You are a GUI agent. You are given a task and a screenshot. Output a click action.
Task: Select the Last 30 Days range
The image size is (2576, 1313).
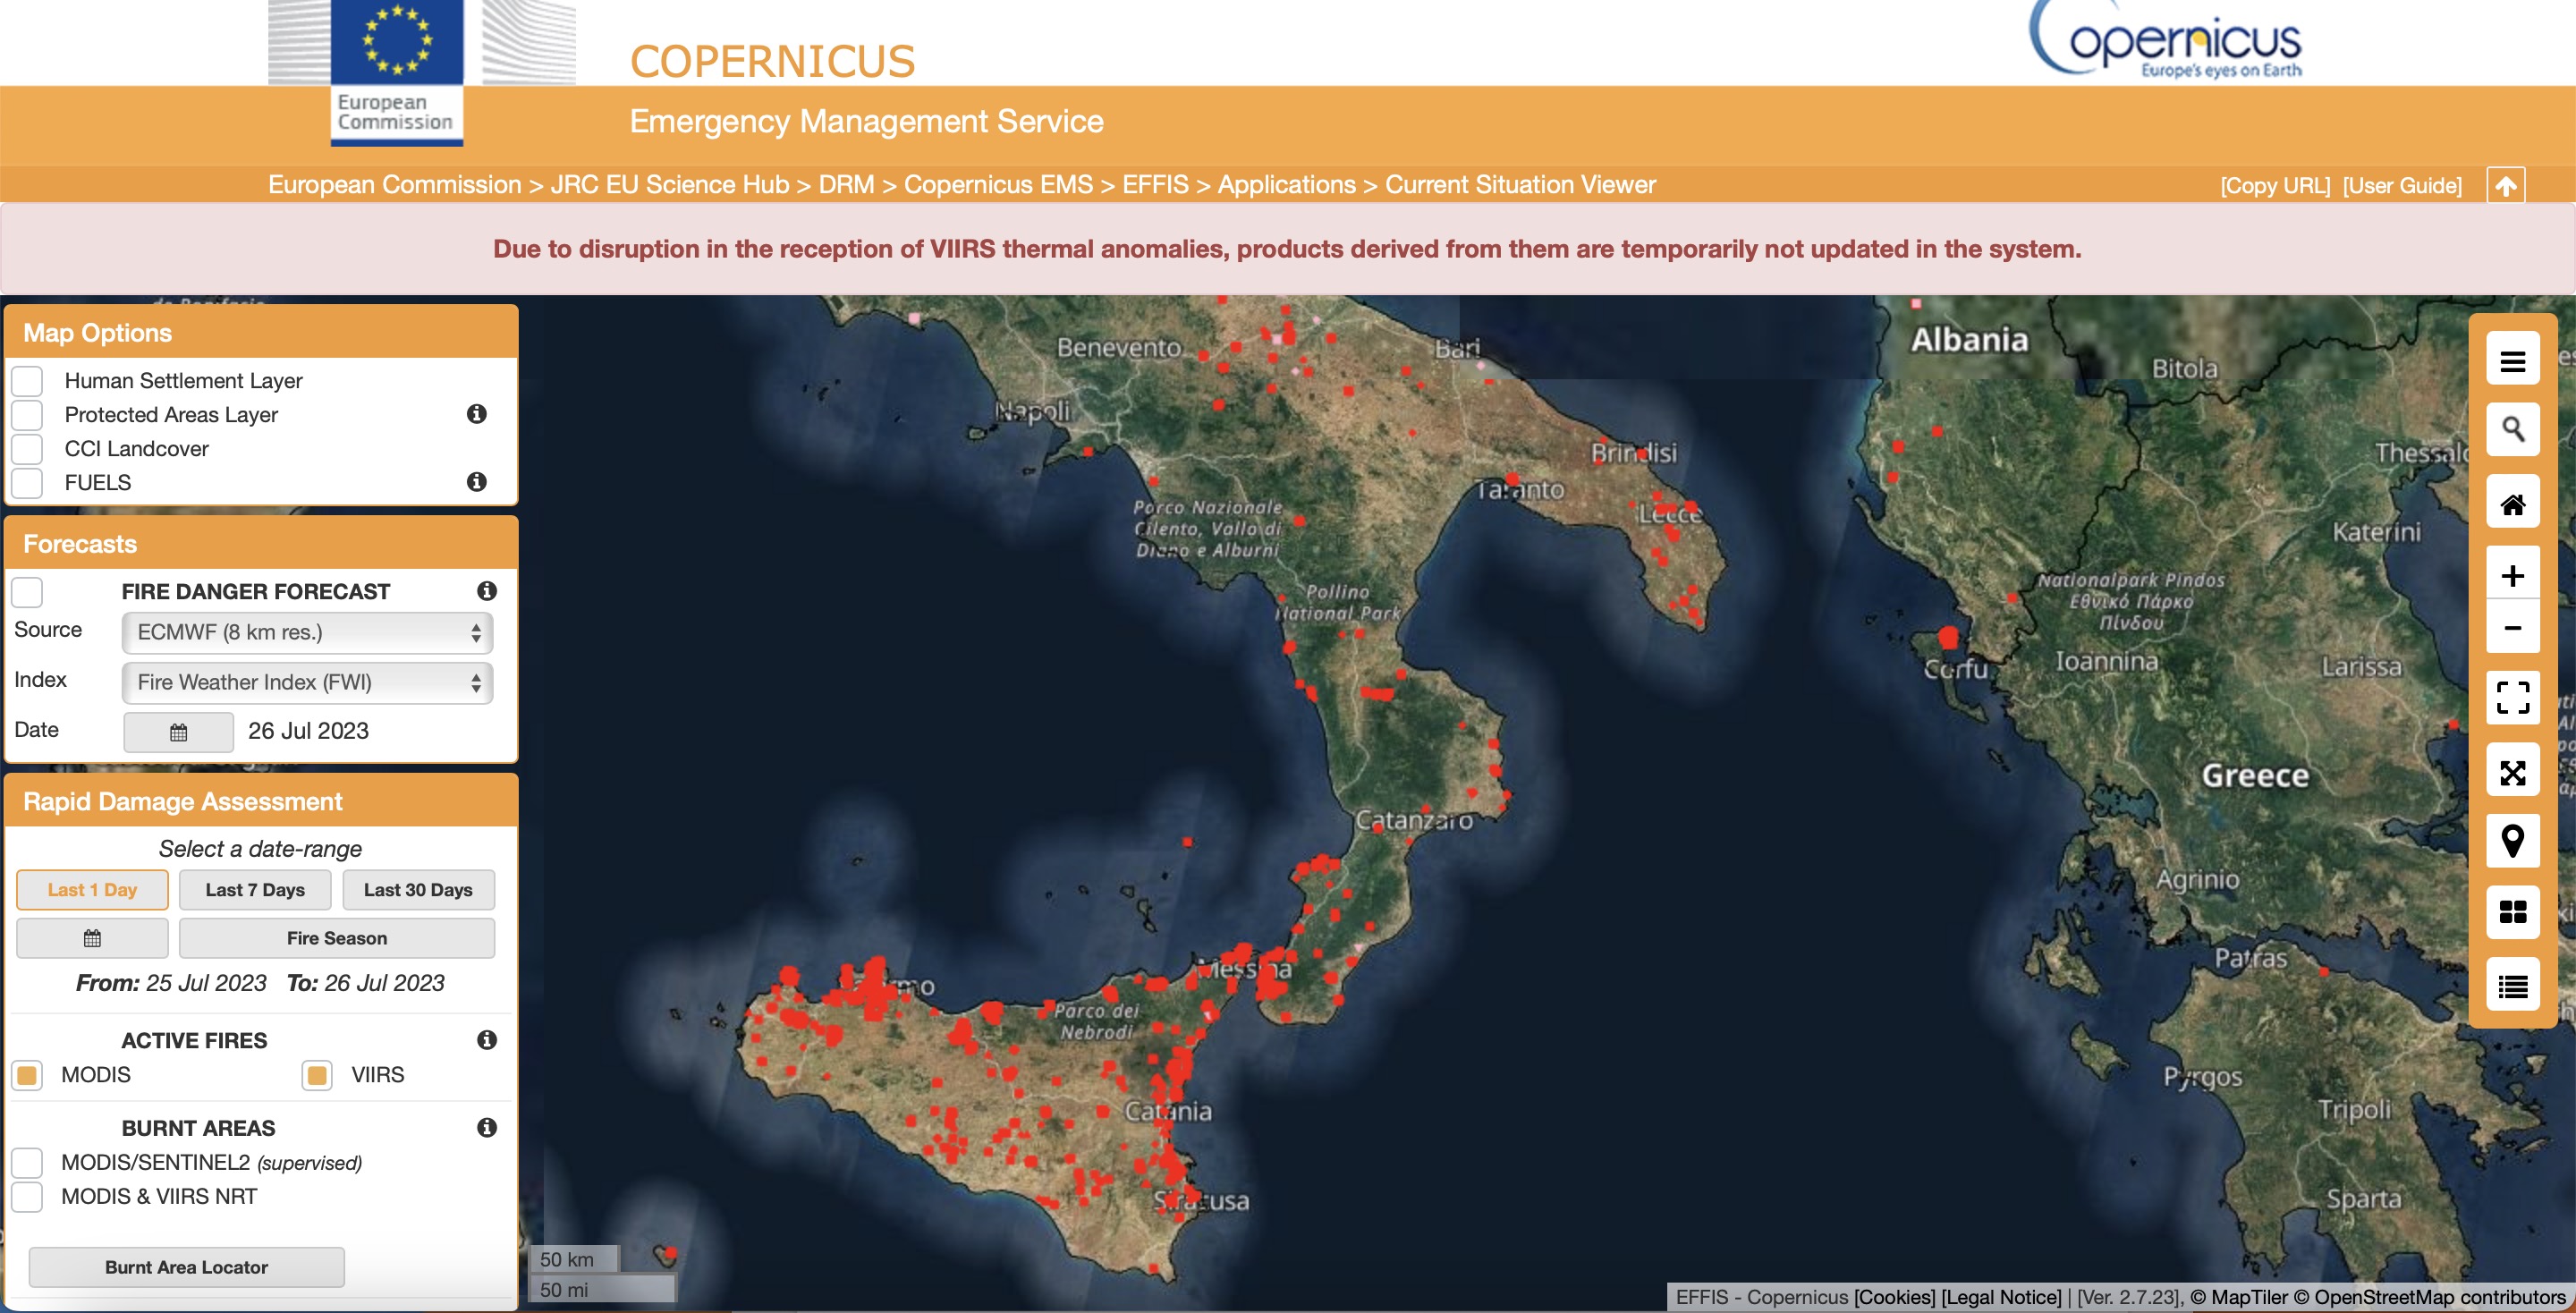[x=418, y=890]
